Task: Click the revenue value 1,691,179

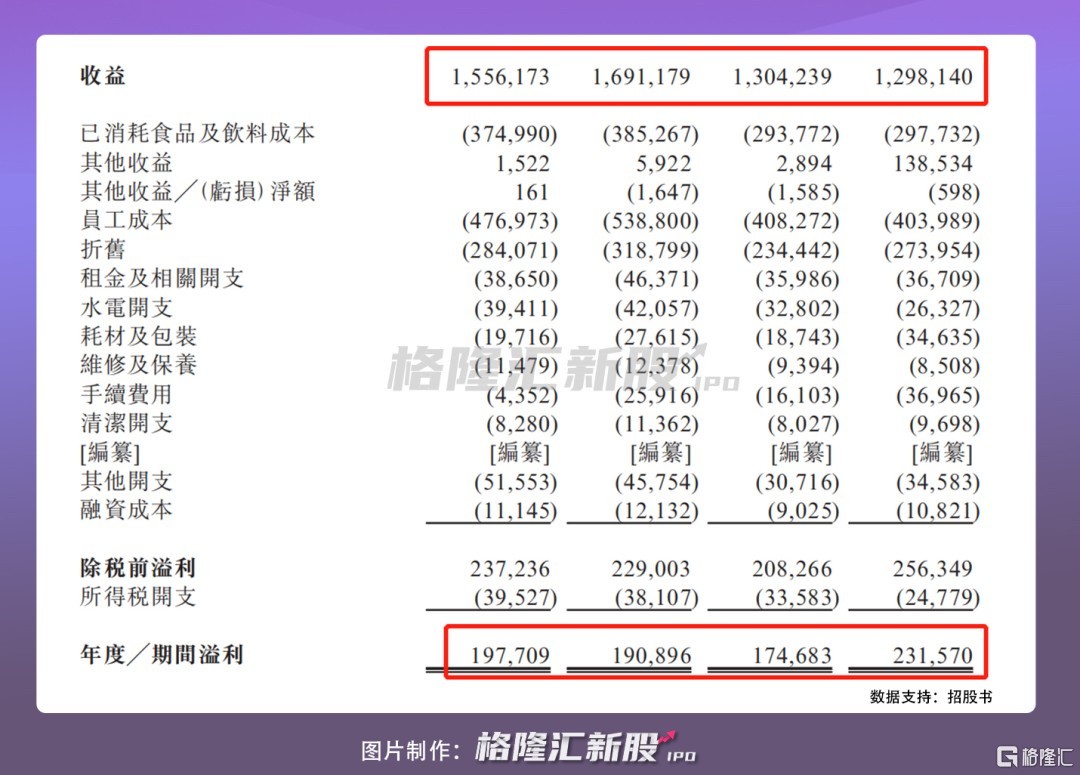Action: click(641, 76)
